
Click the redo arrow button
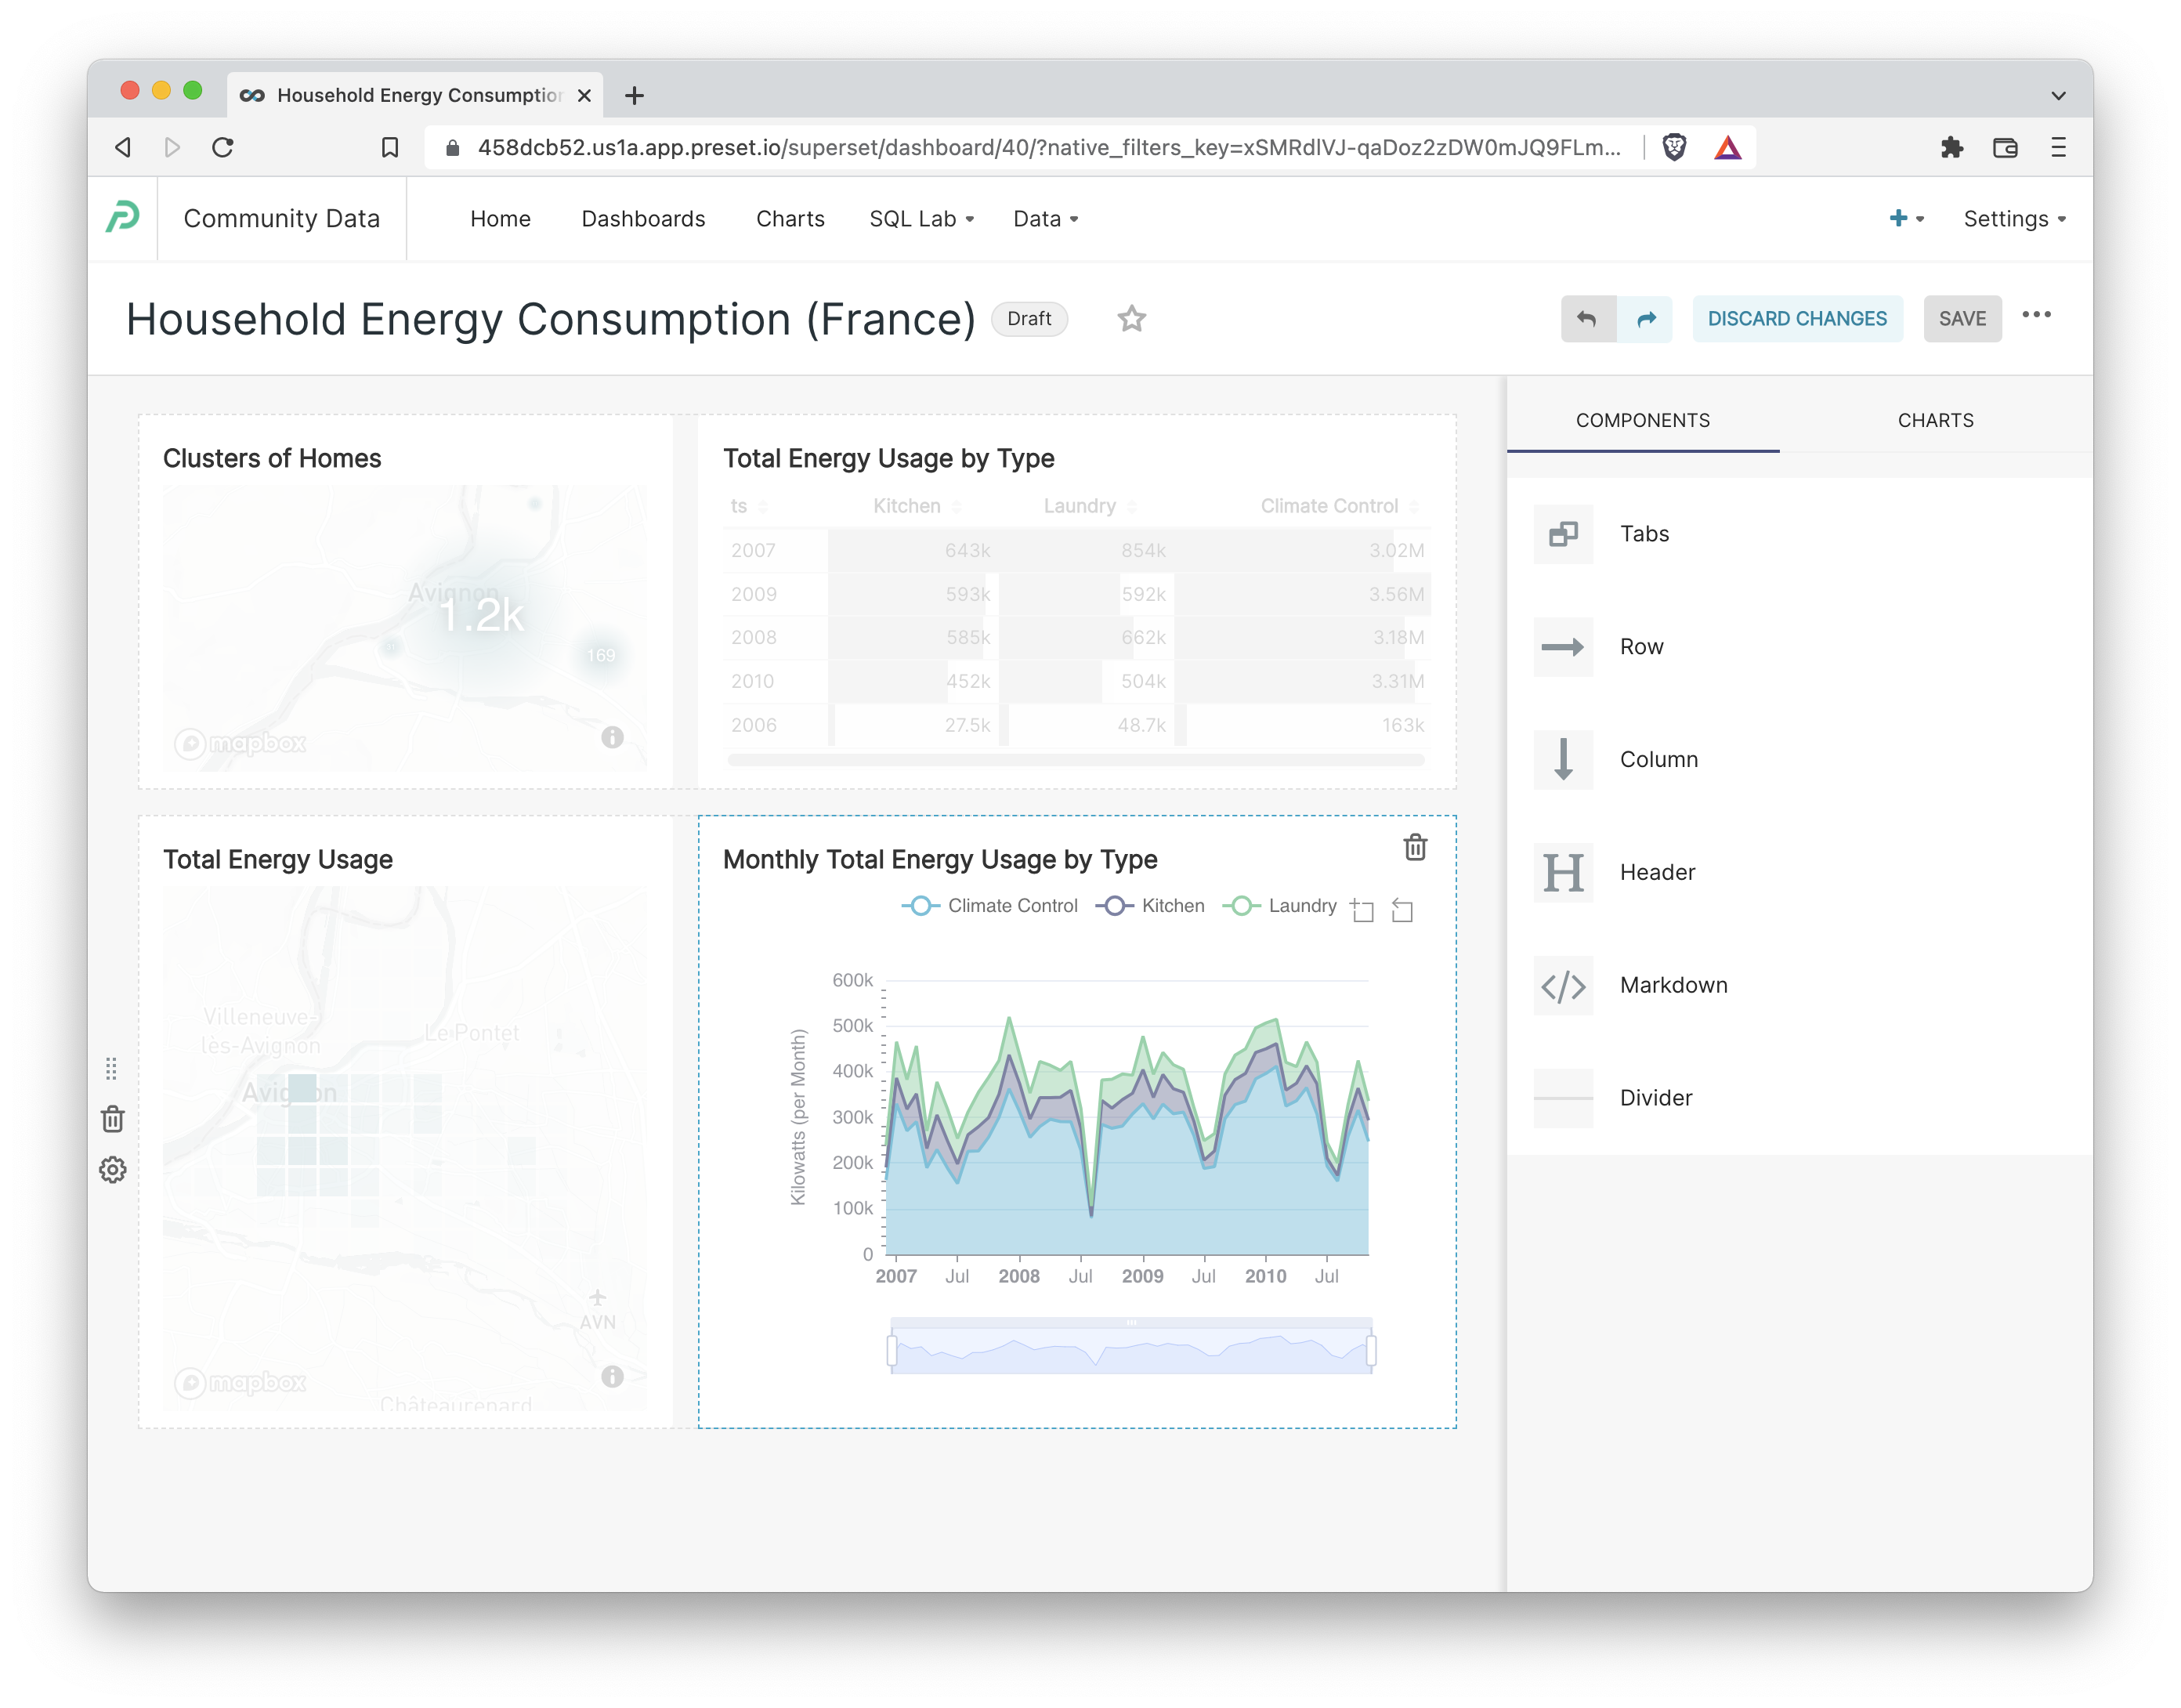1646,319
